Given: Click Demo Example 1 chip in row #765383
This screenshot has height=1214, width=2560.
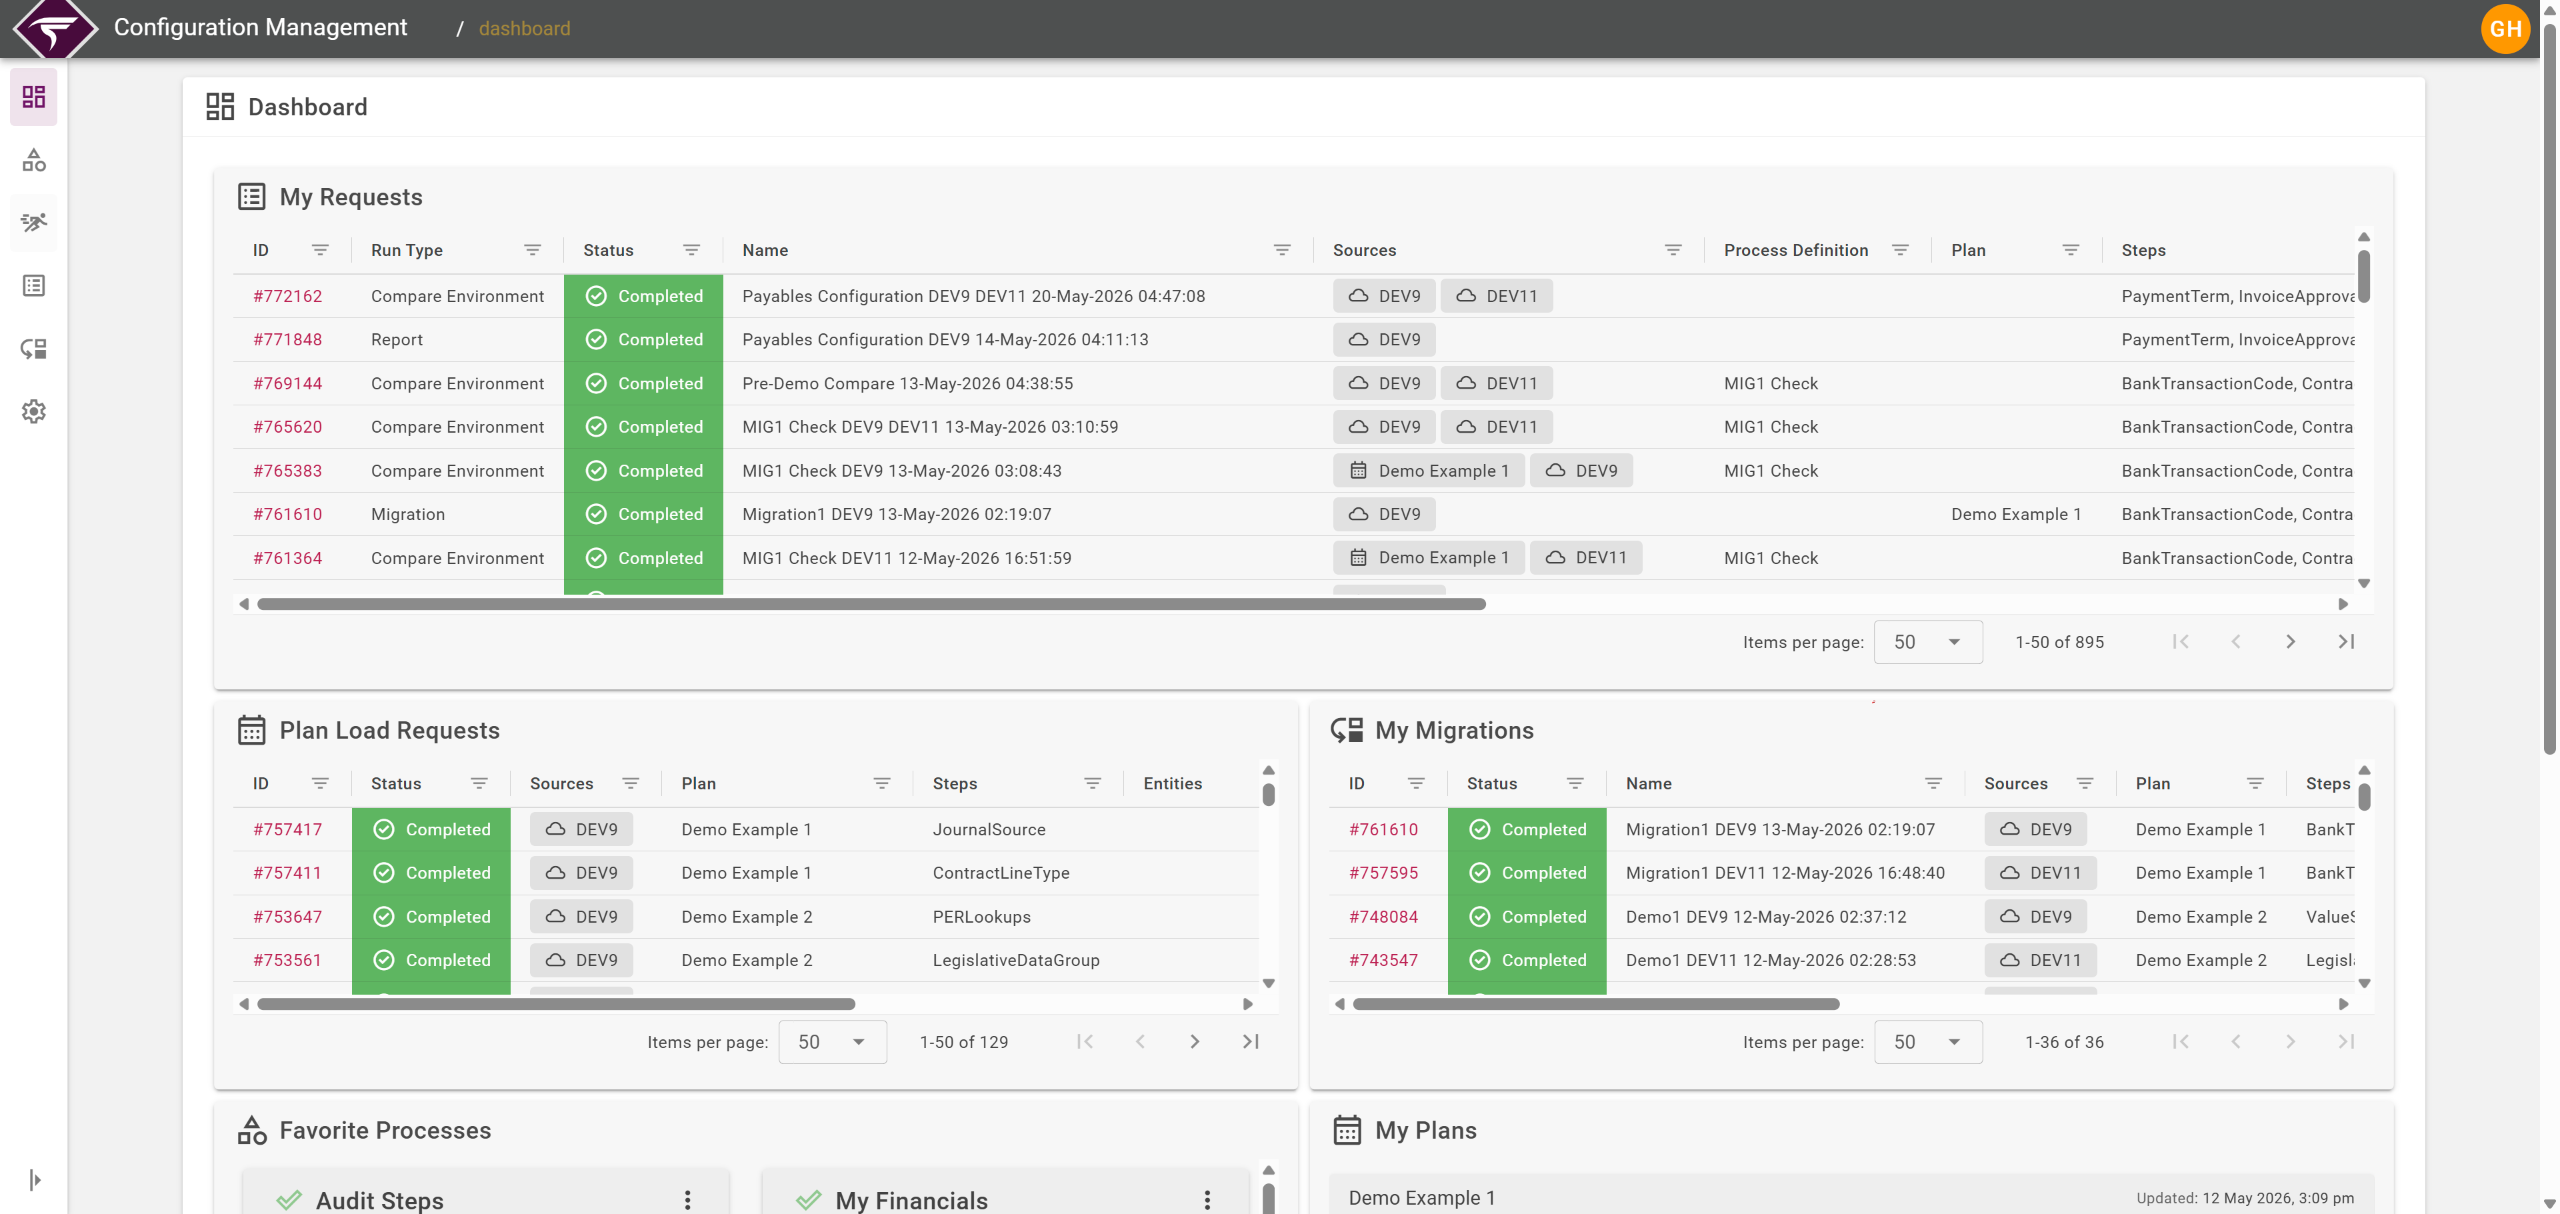Looking at the screenshot, I should click(x=1428, y=471).
